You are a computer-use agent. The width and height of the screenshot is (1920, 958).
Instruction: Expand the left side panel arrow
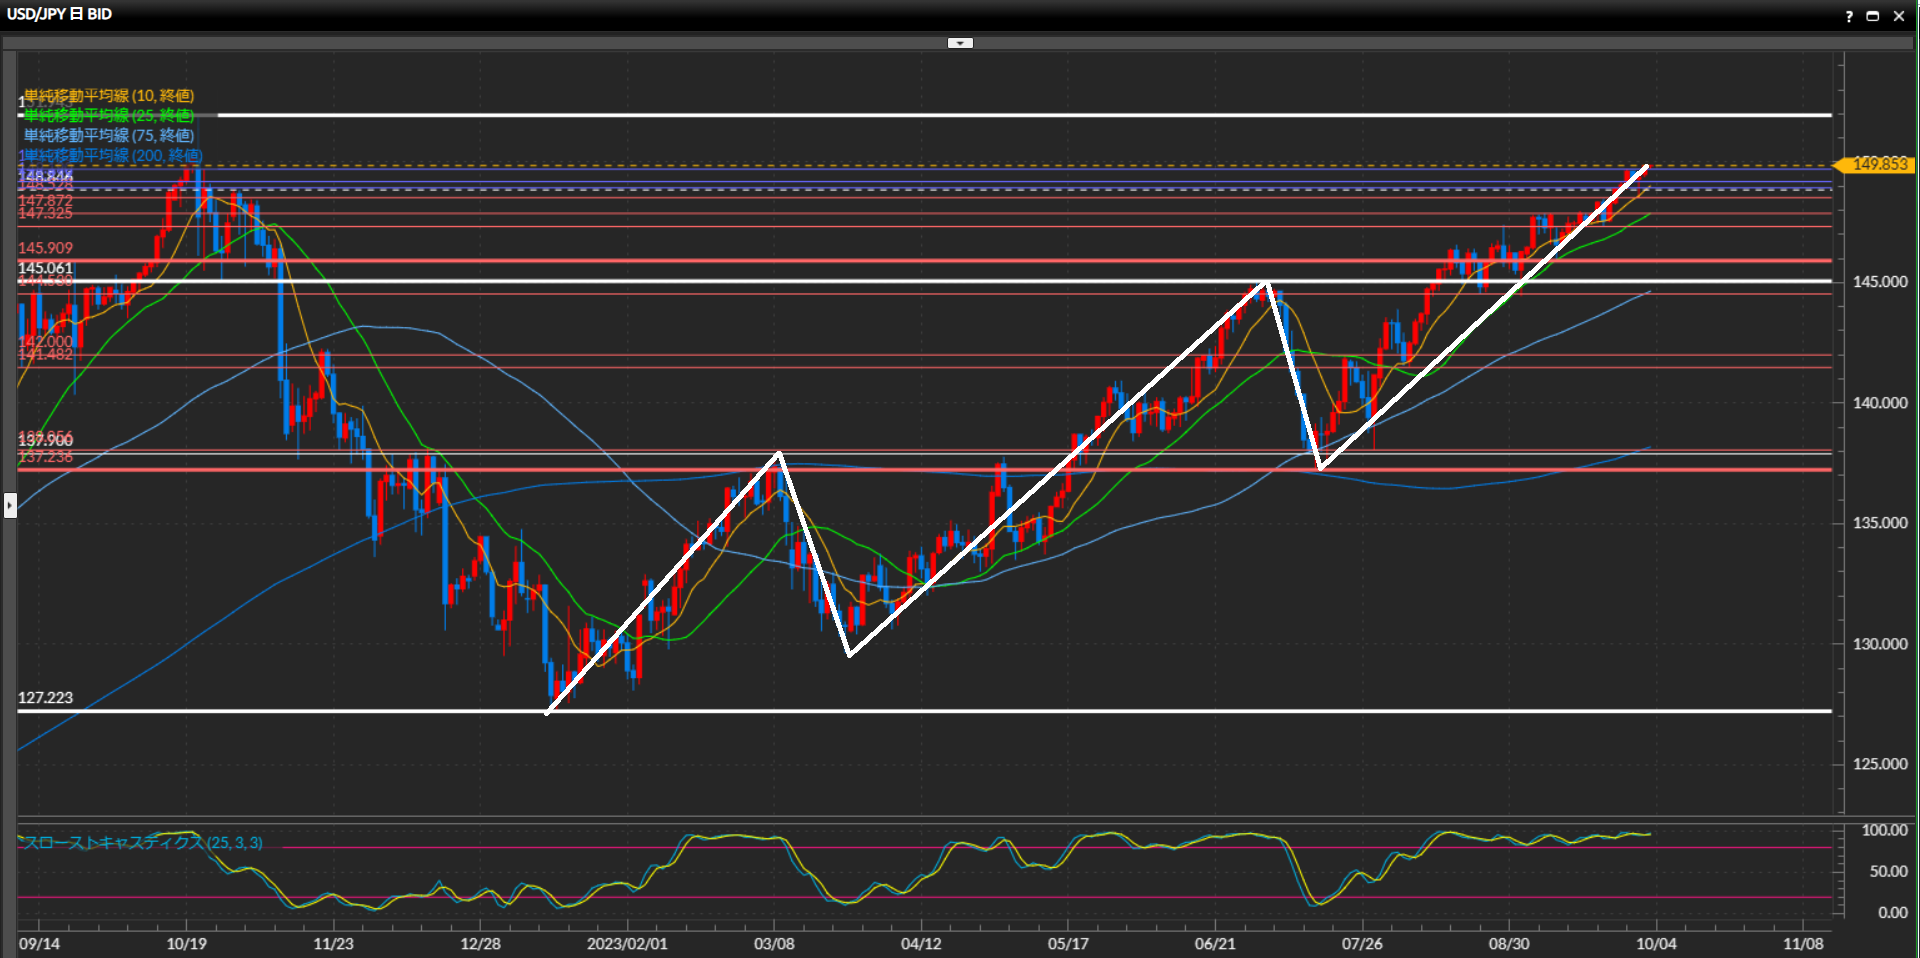coord(10,505)
